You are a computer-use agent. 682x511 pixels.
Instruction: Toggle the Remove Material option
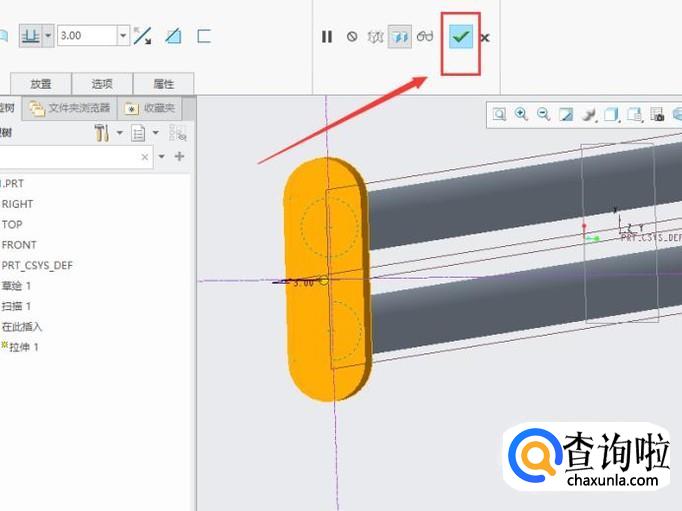[x=173, y=36]
